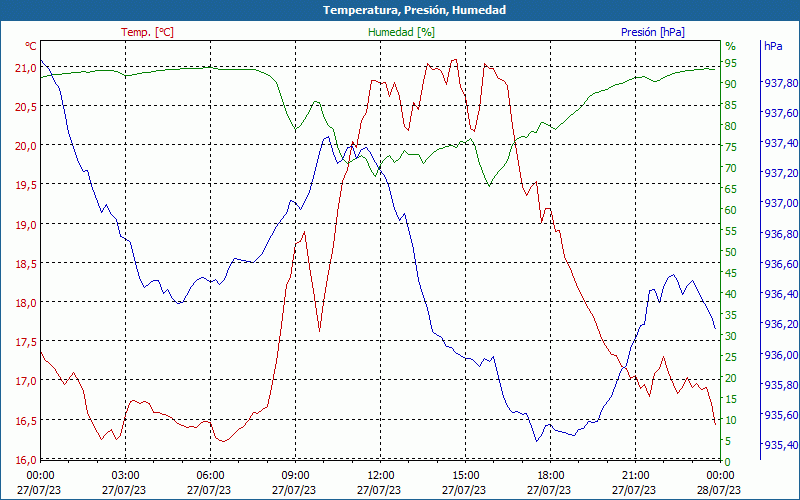
Task: Click the 00:00 27/07/23 time axis label
Action: pyautogui.click(x=39, y=483)
